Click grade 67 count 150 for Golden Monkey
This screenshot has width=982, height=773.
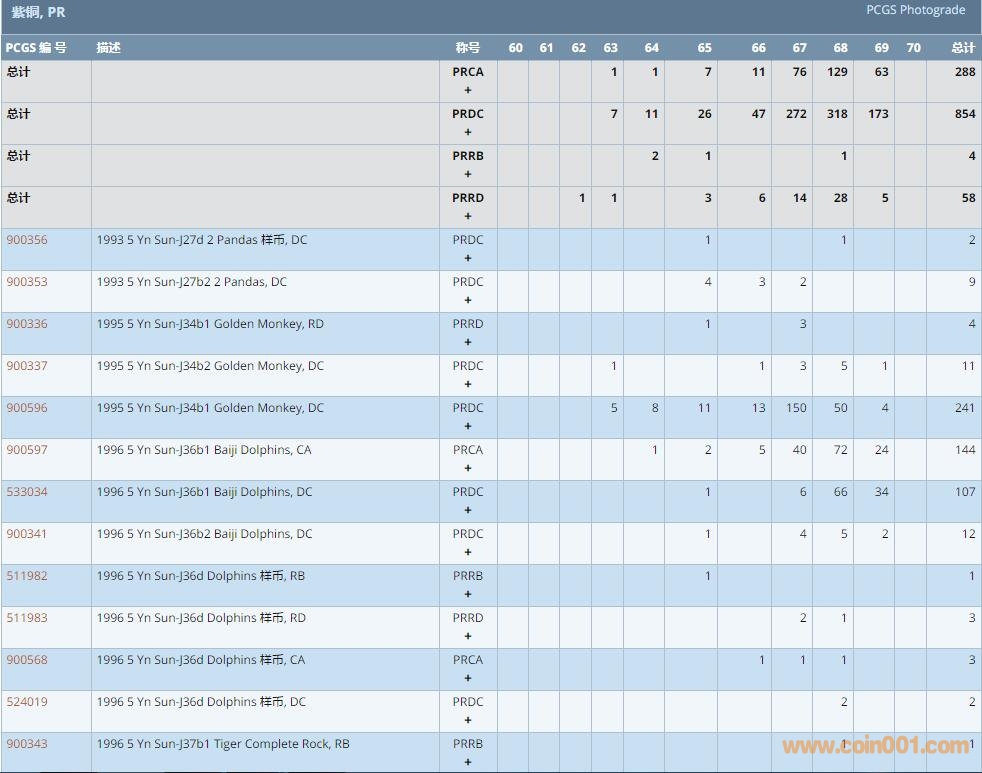coord(796,408)
